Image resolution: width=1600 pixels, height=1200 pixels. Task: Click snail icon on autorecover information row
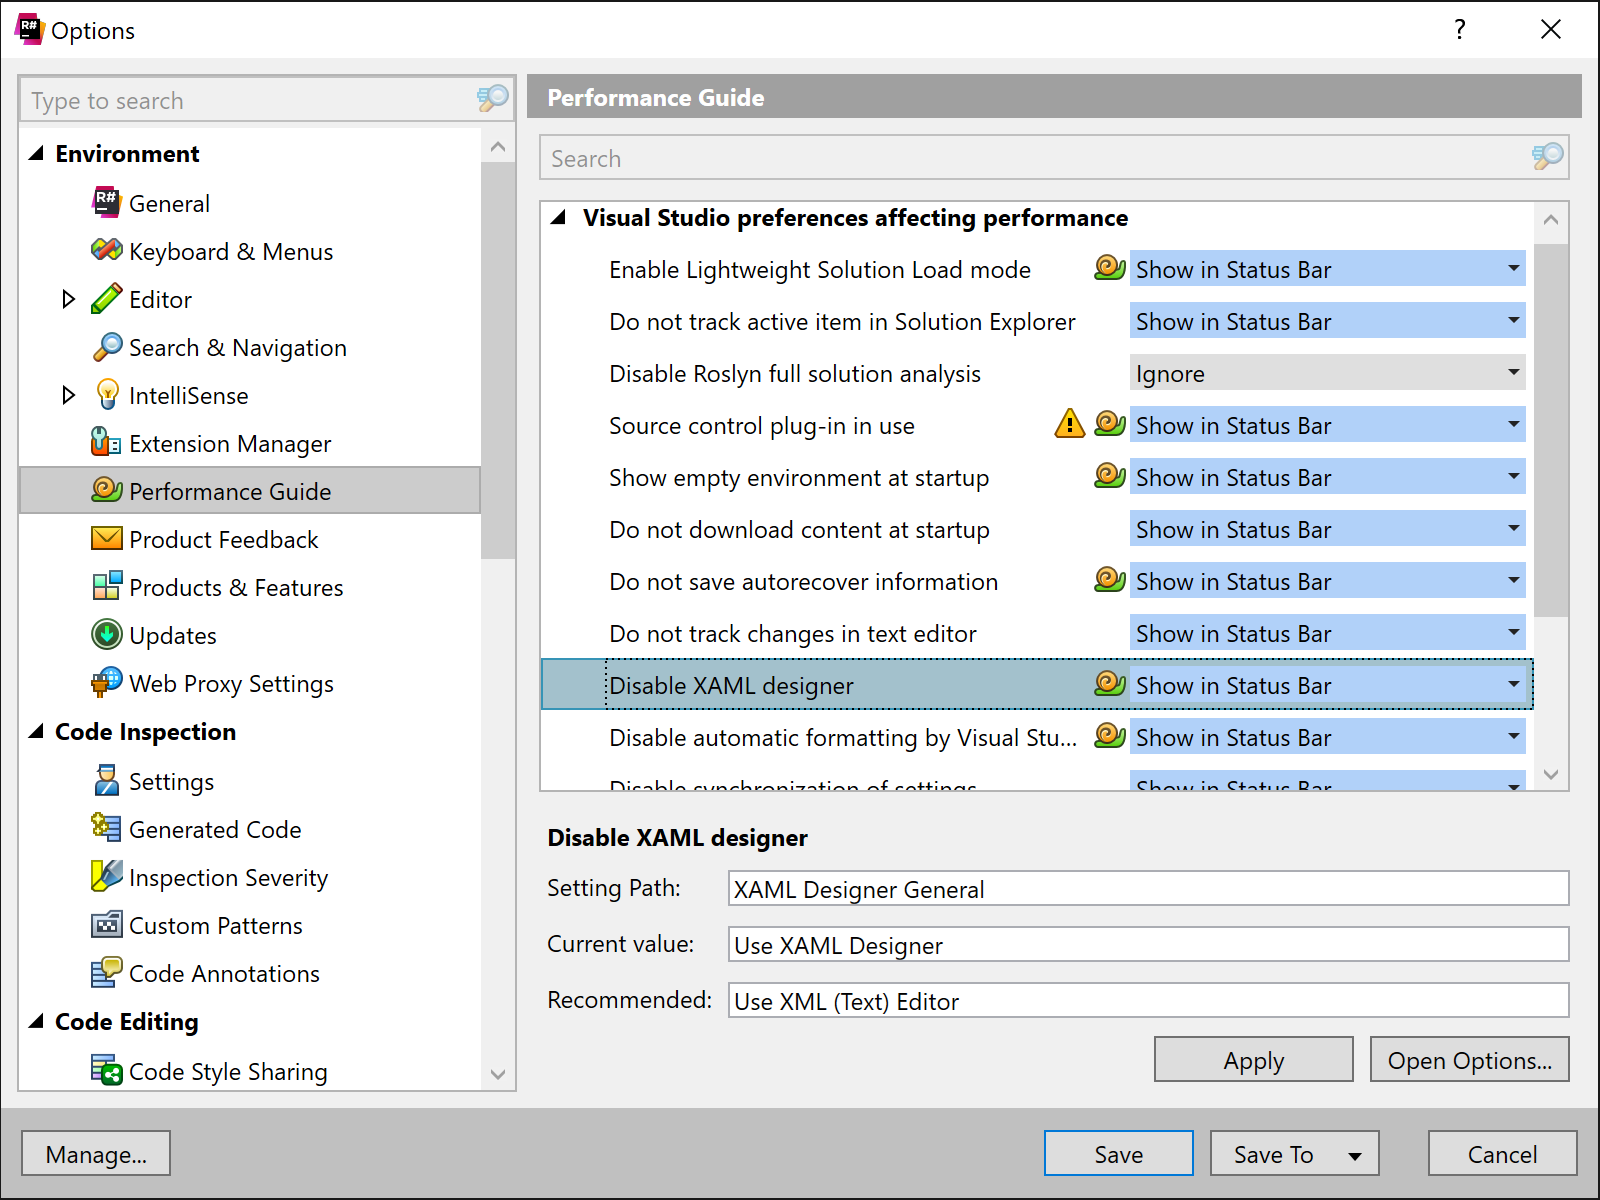tap(1110, 580)
